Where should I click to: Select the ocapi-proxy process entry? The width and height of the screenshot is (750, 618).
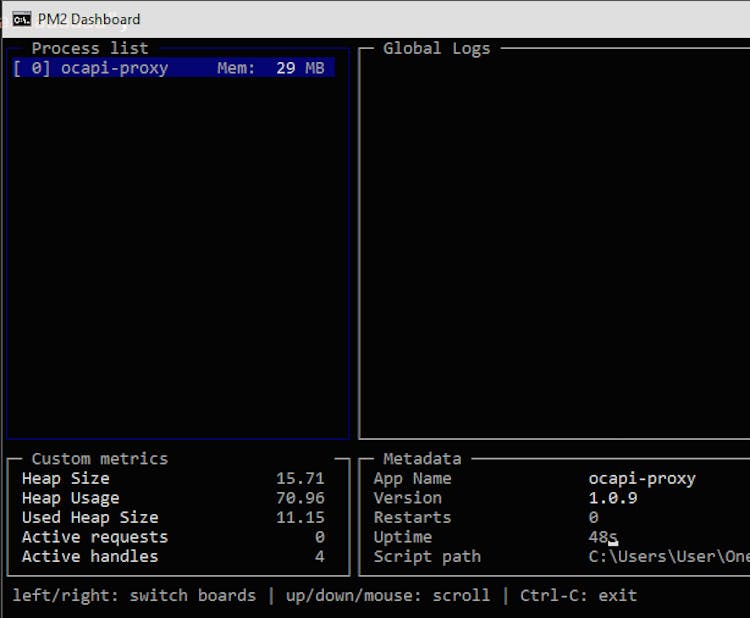[x=113, y=68]
